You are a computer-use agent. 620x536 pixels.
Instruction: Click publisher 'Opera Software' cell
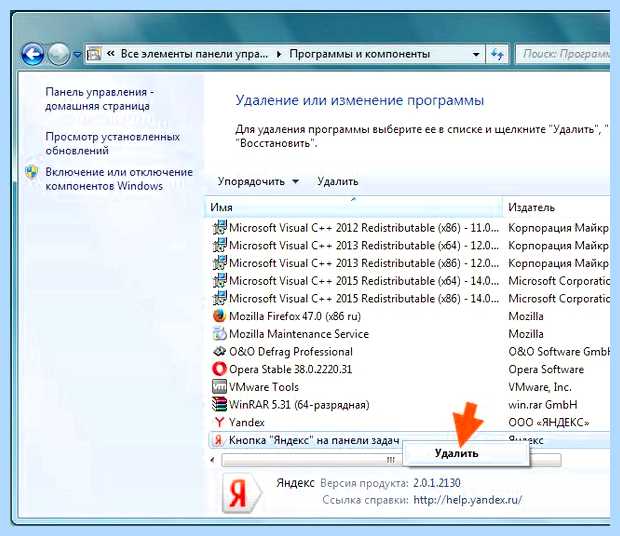click(x=546, y=369)
